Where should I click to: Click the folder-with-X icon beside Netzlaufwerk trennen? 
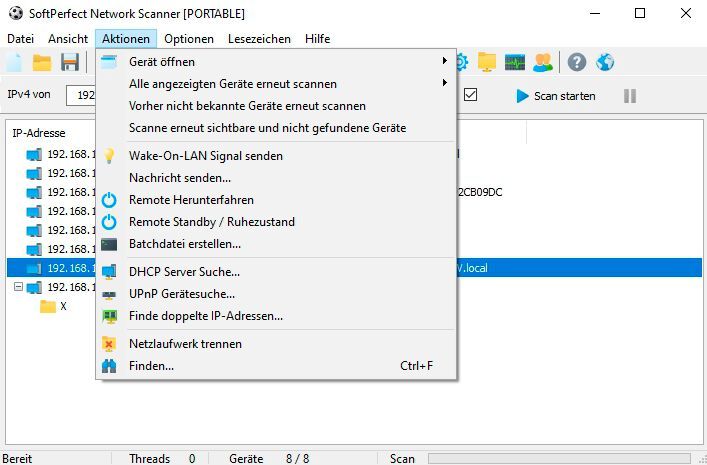tap(109, 344)
